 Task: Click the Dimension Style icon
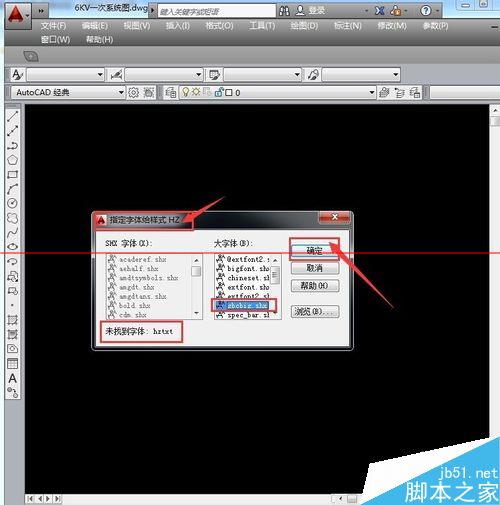(x=116, y=75)
